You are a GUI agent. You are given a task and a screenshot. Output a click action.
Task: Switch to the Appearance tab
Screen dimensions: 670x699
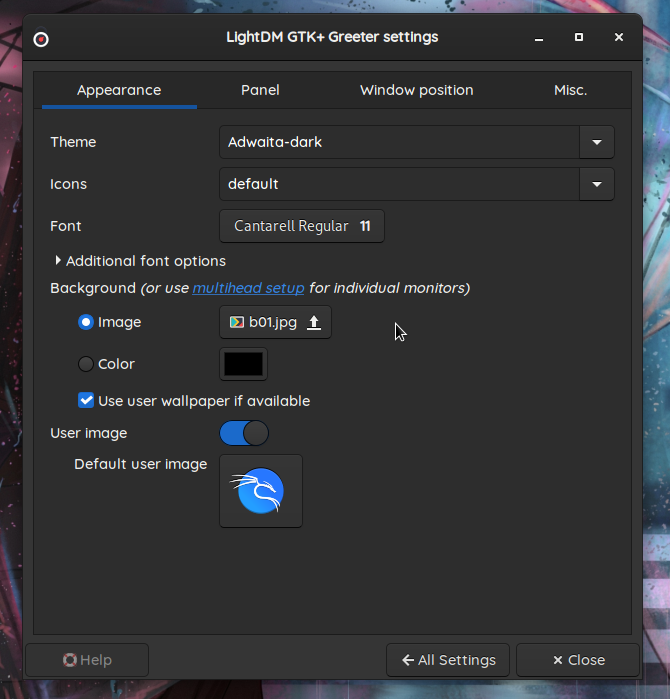[119, 90]
